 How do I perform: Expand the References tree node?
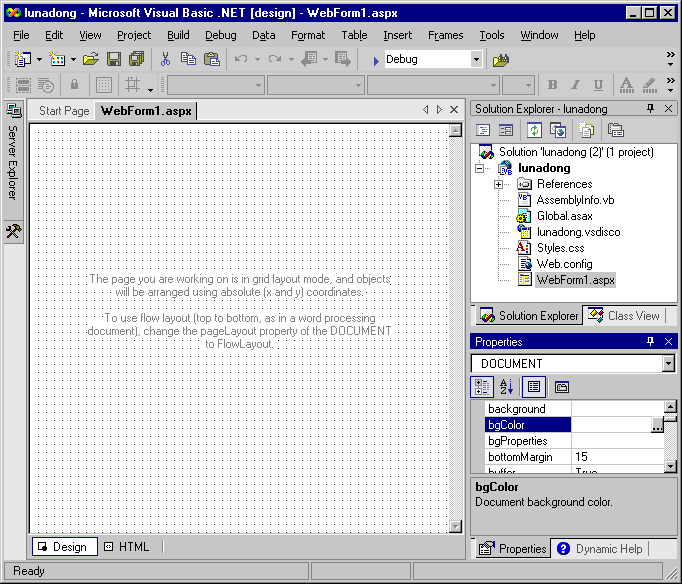pos(498,184)
